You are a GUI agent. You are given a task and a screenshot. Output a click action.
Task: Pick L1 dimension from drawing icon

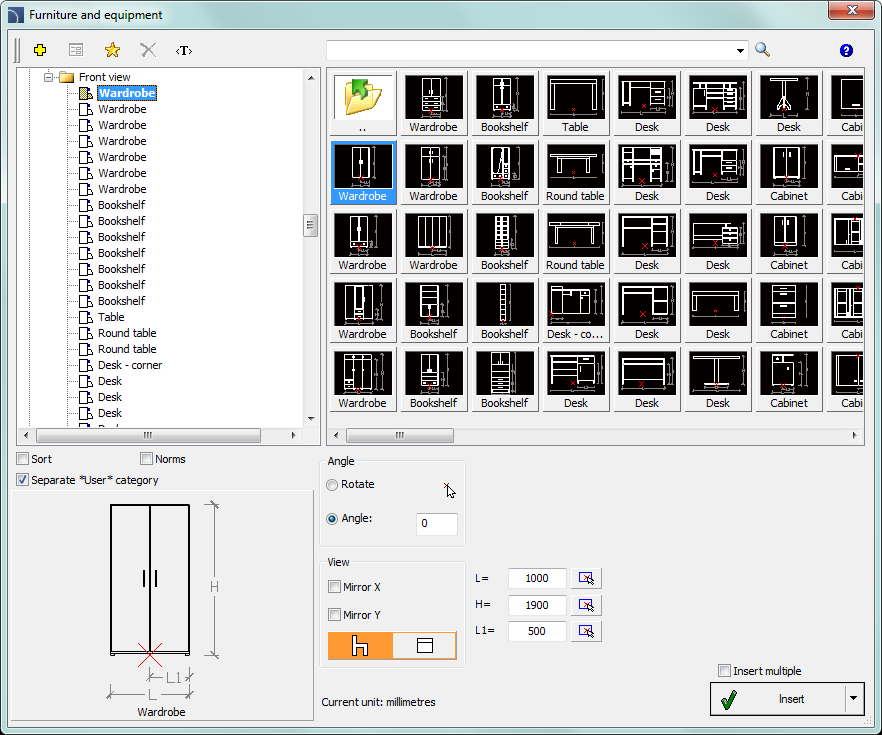pyautogui.click(x=586, y=631)
